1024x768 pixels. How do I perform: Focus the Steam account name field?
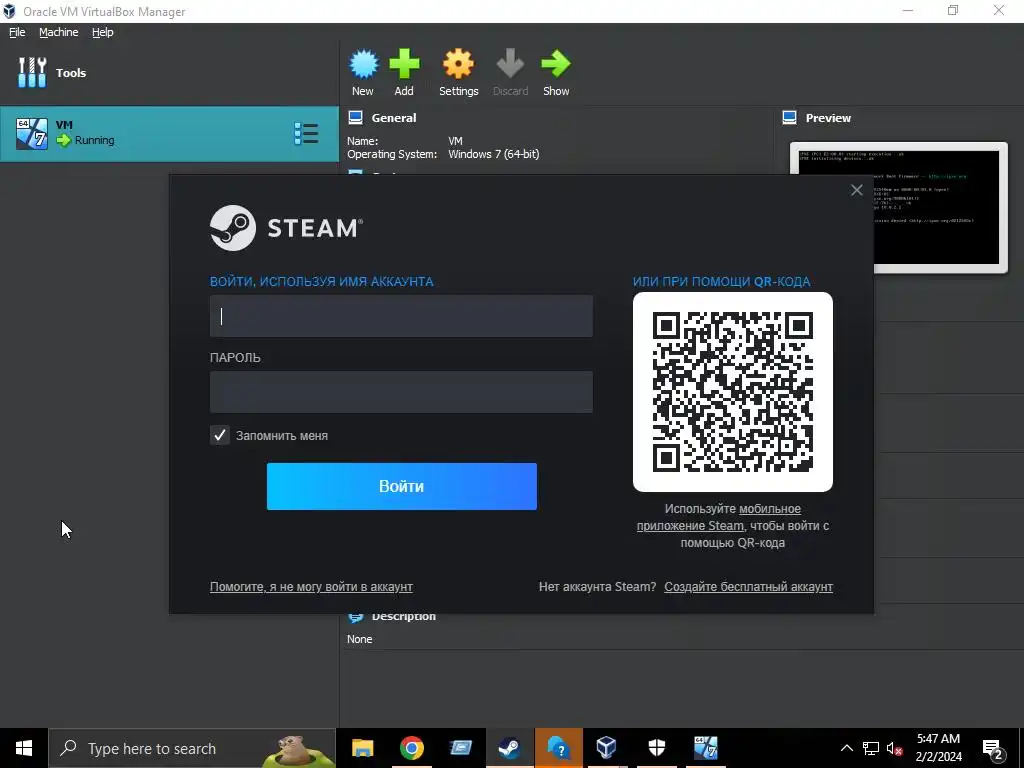(x=401, y=316)
